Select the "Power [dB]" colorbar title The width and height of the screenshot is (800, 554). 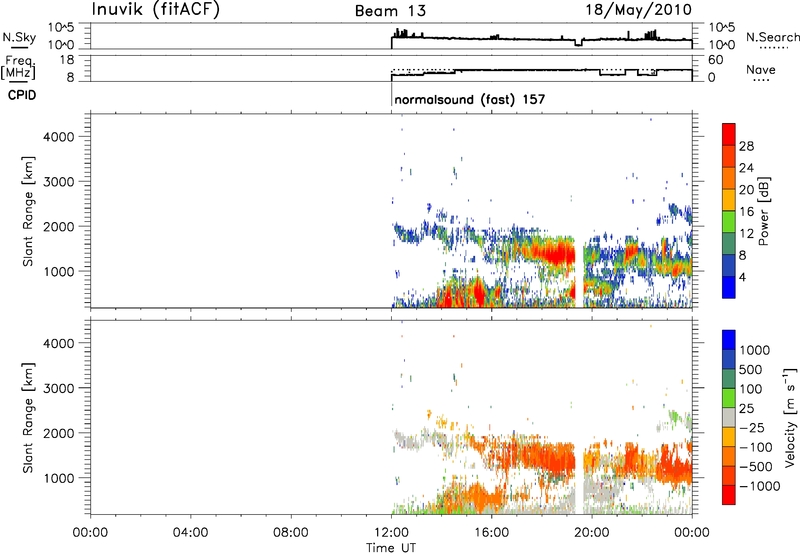point(763,211)
